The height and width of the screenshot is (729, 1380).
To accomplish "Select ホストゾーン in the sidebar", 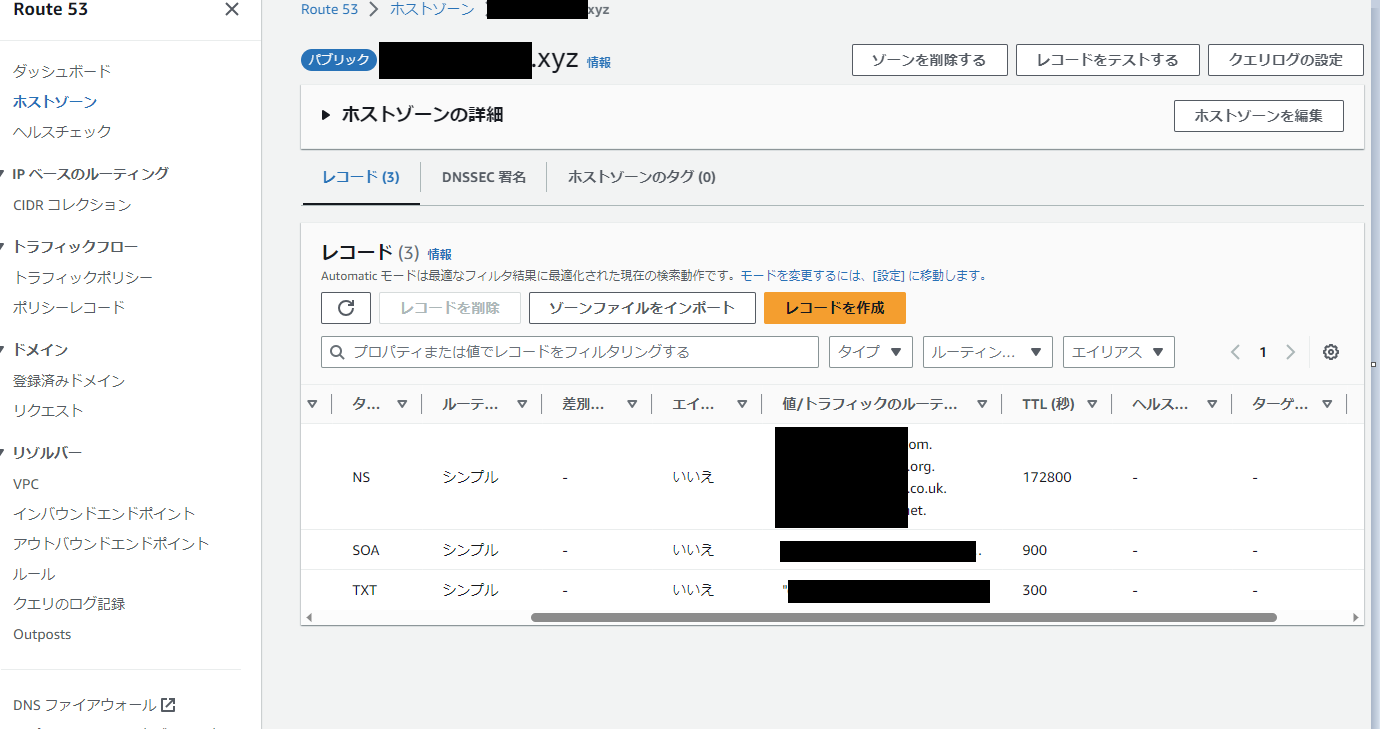I will (55, 101).
